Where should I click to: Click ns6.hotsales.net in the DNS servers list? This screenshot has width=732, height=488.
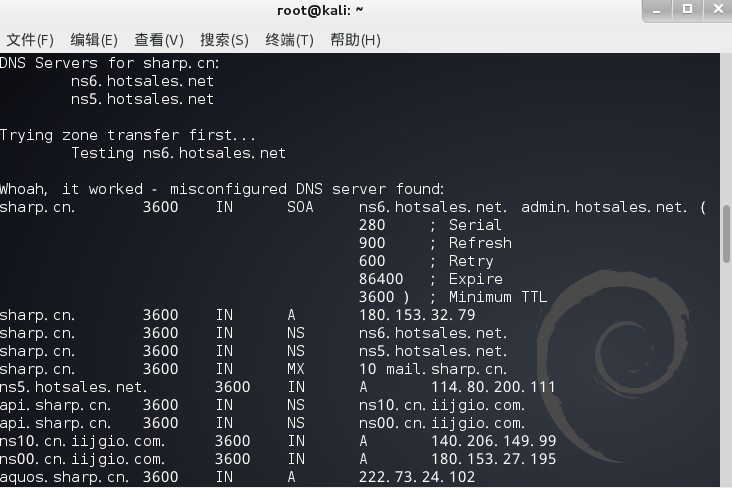pos(142,81)
